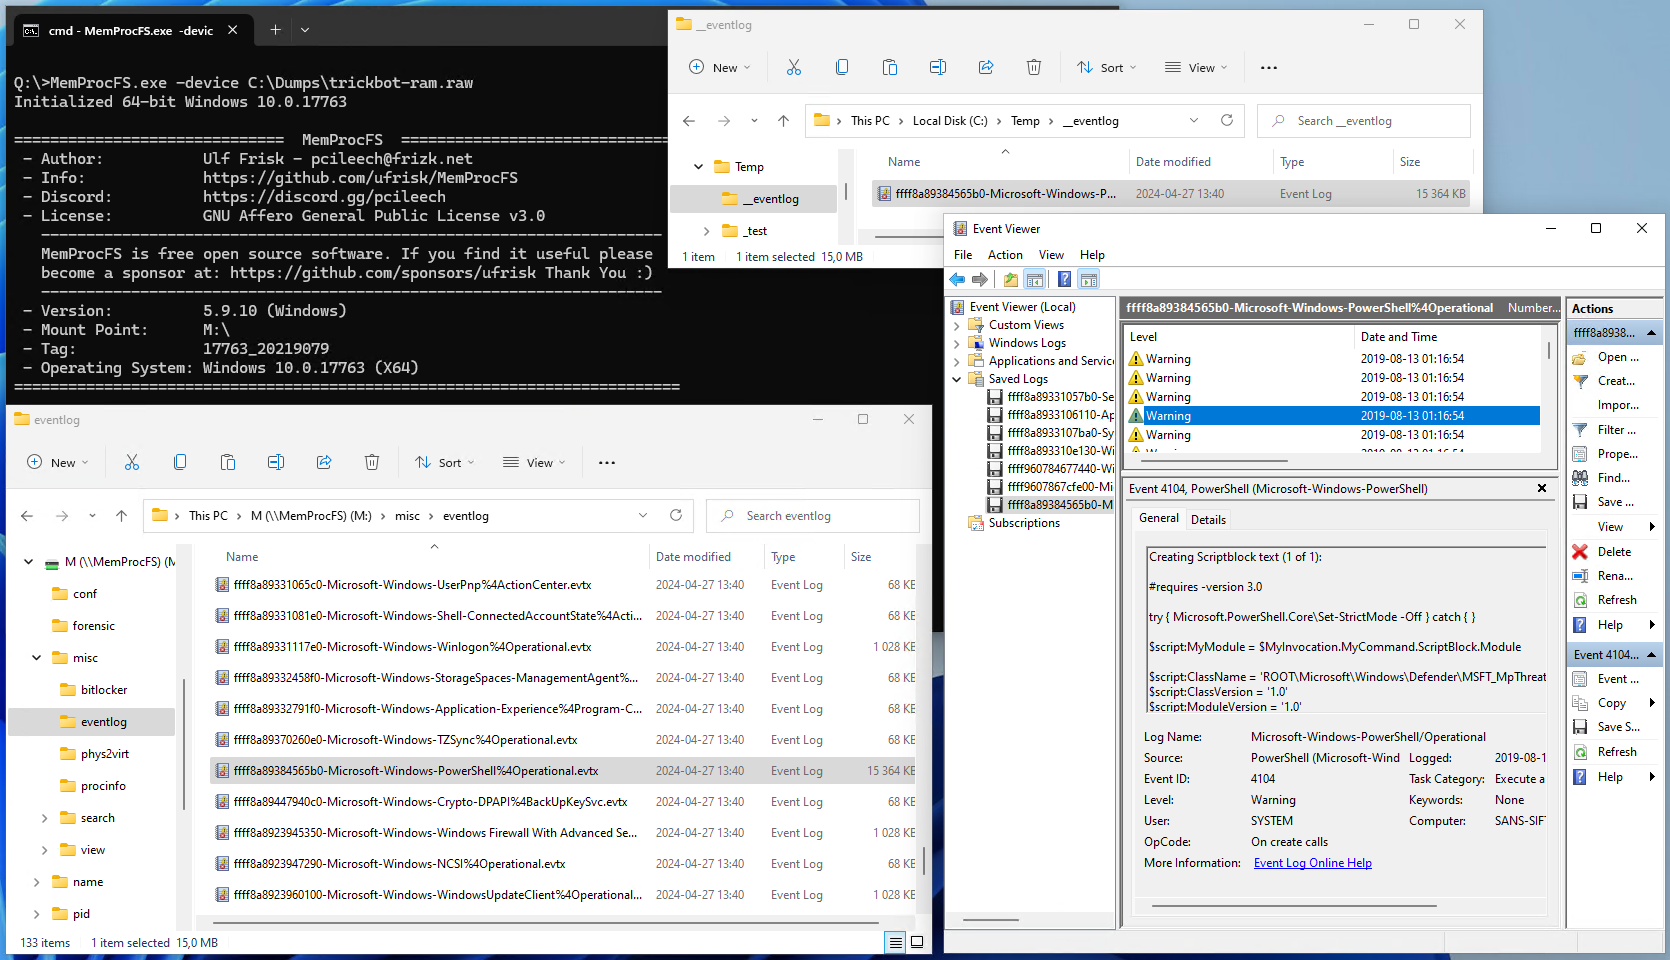
Task: Click Rename icon in M: eventlog Explorer toolbar
Action: coord(276,462)
